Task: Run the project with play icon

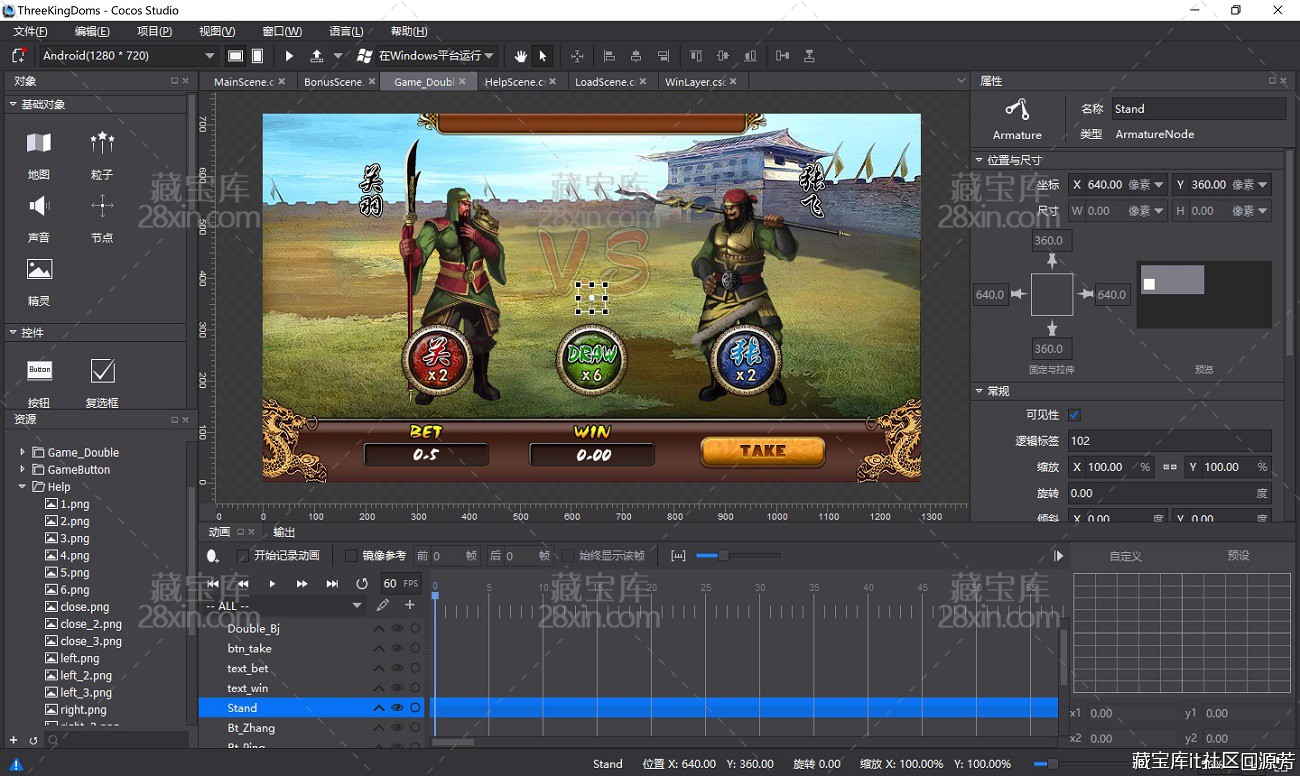Action: click(289, 56)
